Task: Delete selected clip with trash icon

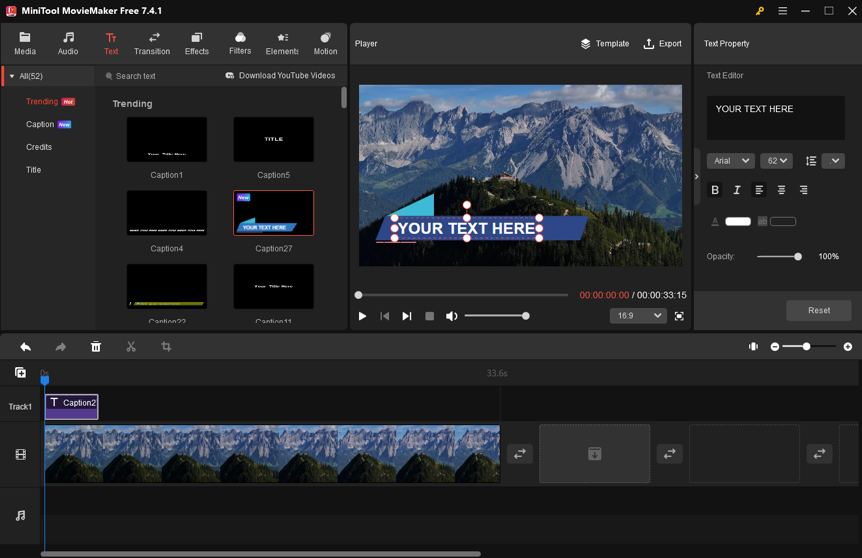Action: tap(96, 347)
